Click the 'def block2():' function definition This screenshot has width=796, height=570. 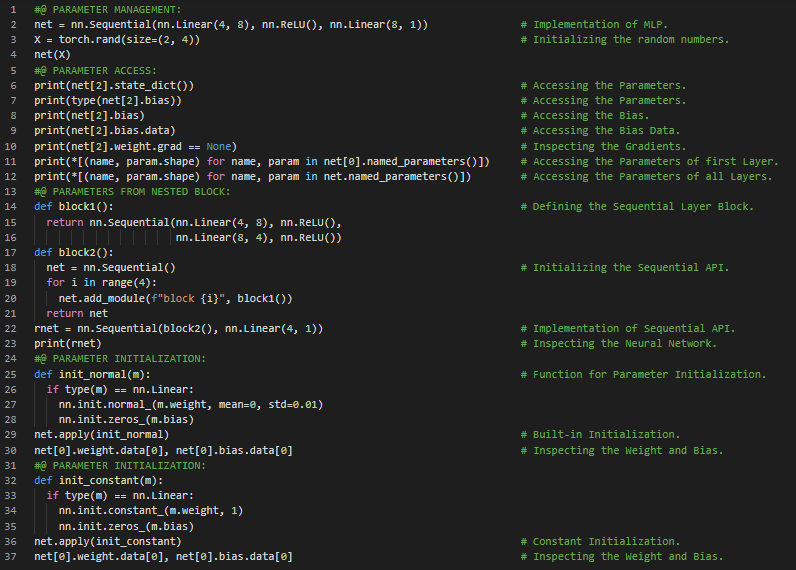[x=74, y=252]
